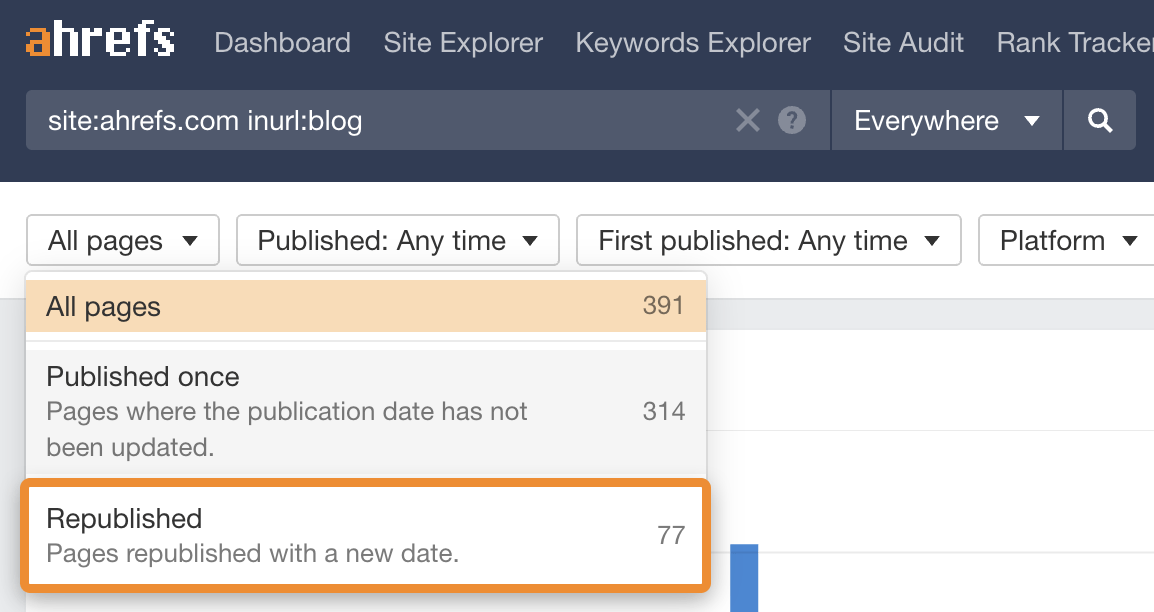The height and width of the screenshot is (612, 1154).
Task: Click the blue chart bar
Action: 744,578
